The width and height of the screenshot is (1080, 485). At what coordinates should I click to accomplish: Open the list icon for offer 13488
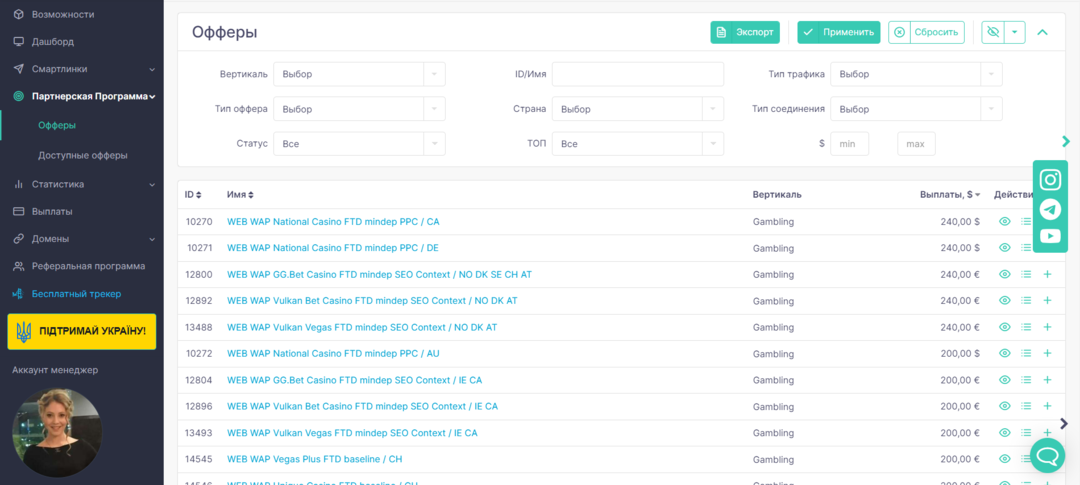pyautogui.click(x=1026, y=327)
